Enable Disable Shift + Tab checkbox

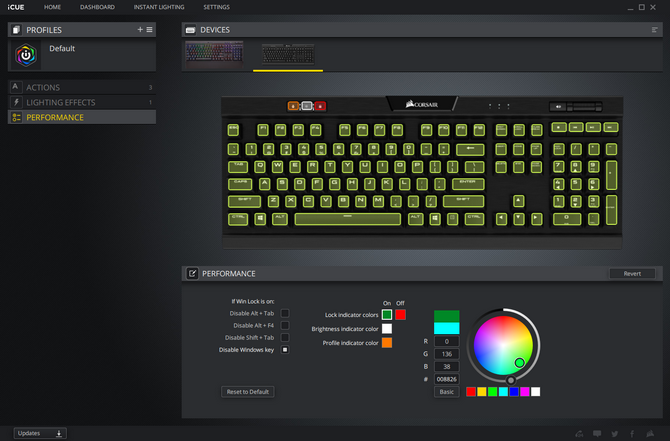pyautogui.click(x=285, y=337)
